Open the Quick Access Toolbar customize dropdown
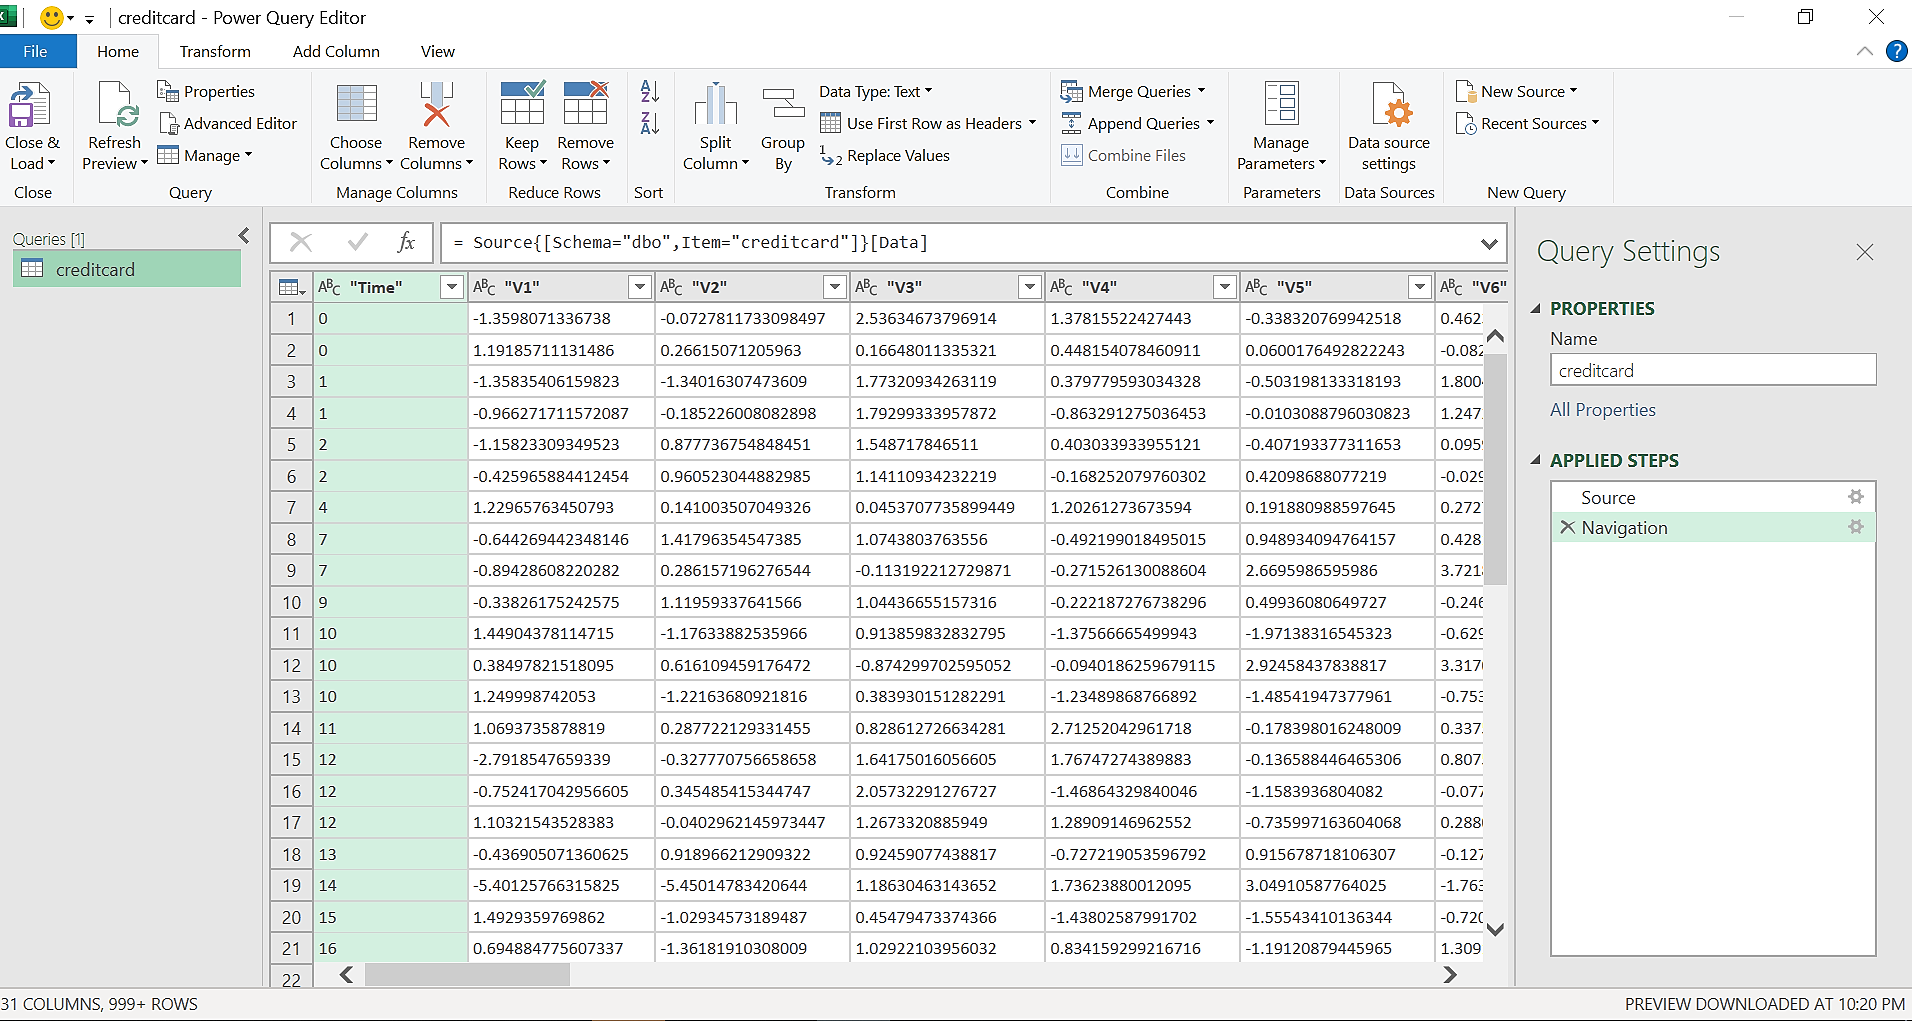Screen dimensions: 1912x1021 coord(89,18)
